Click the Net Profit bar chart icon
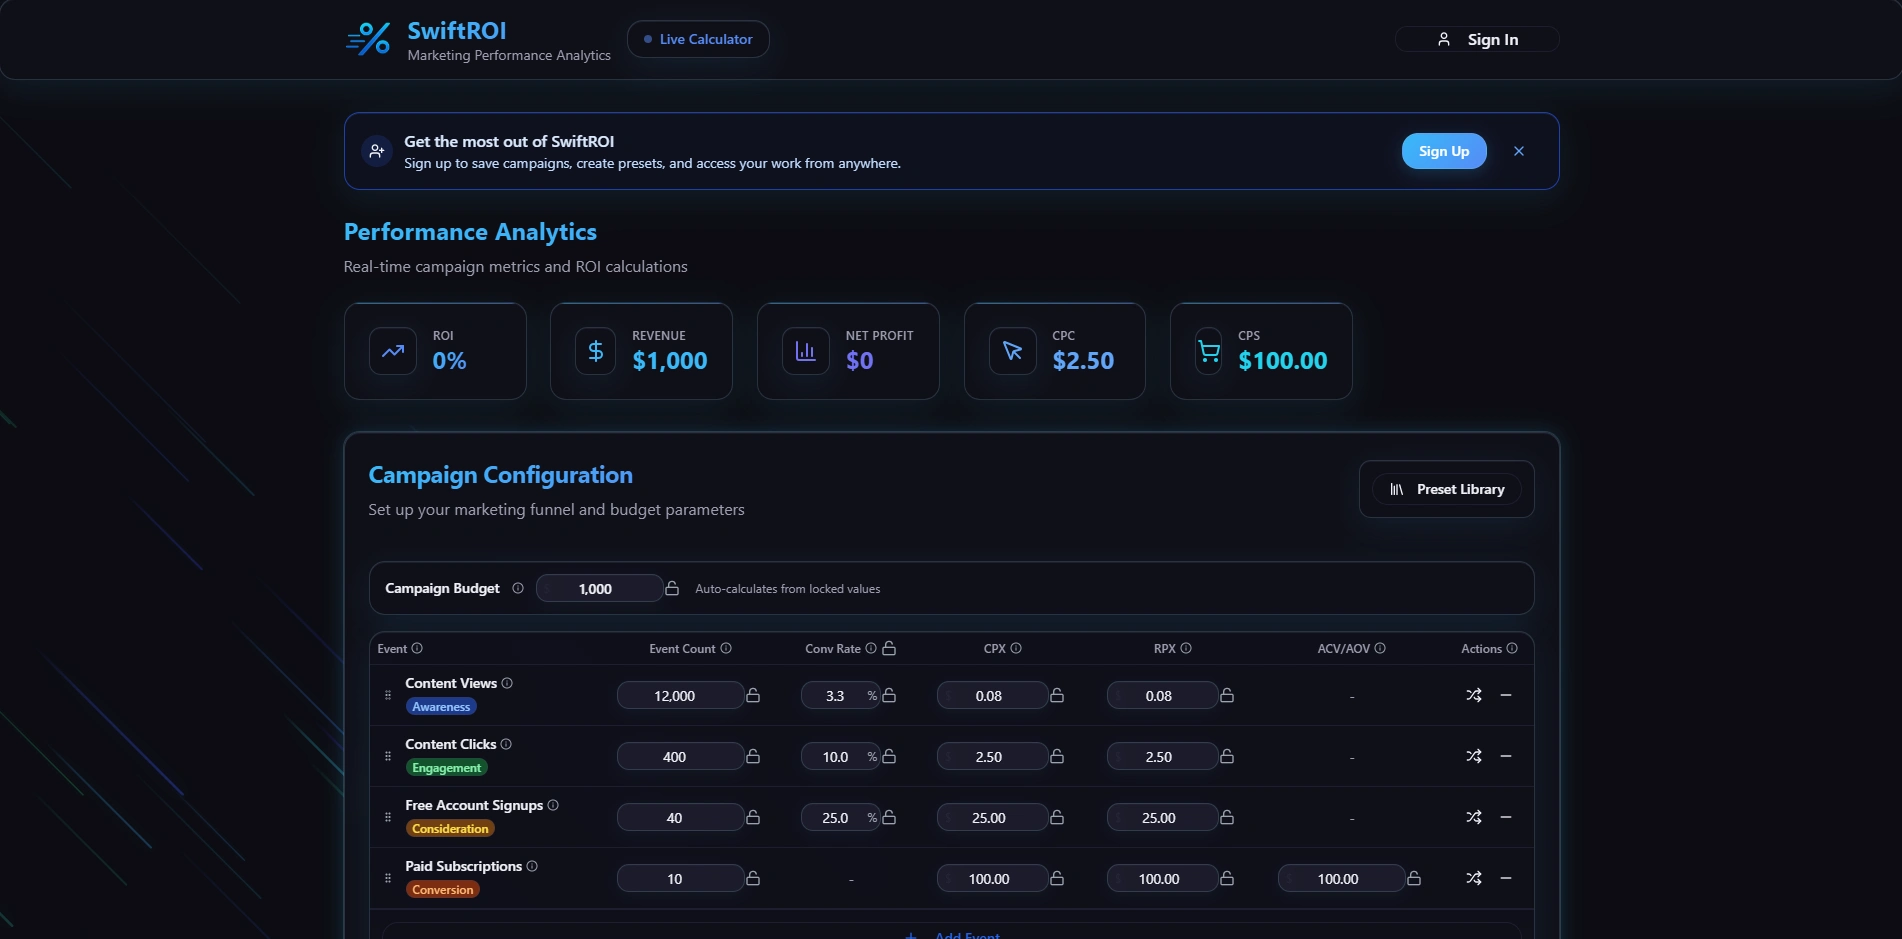The width and height of the screenshot is (1902, 939). click(x=805, y=351)
